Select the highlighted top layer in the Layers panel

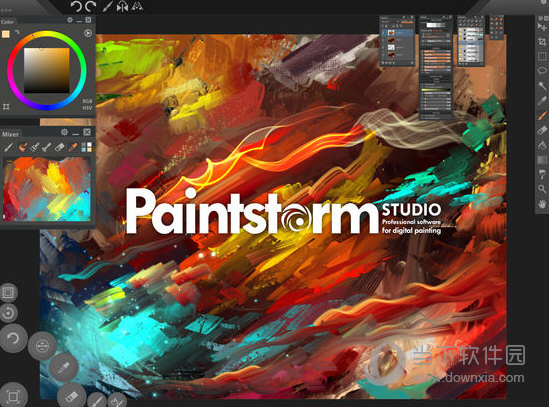click(x=397, y=33)
